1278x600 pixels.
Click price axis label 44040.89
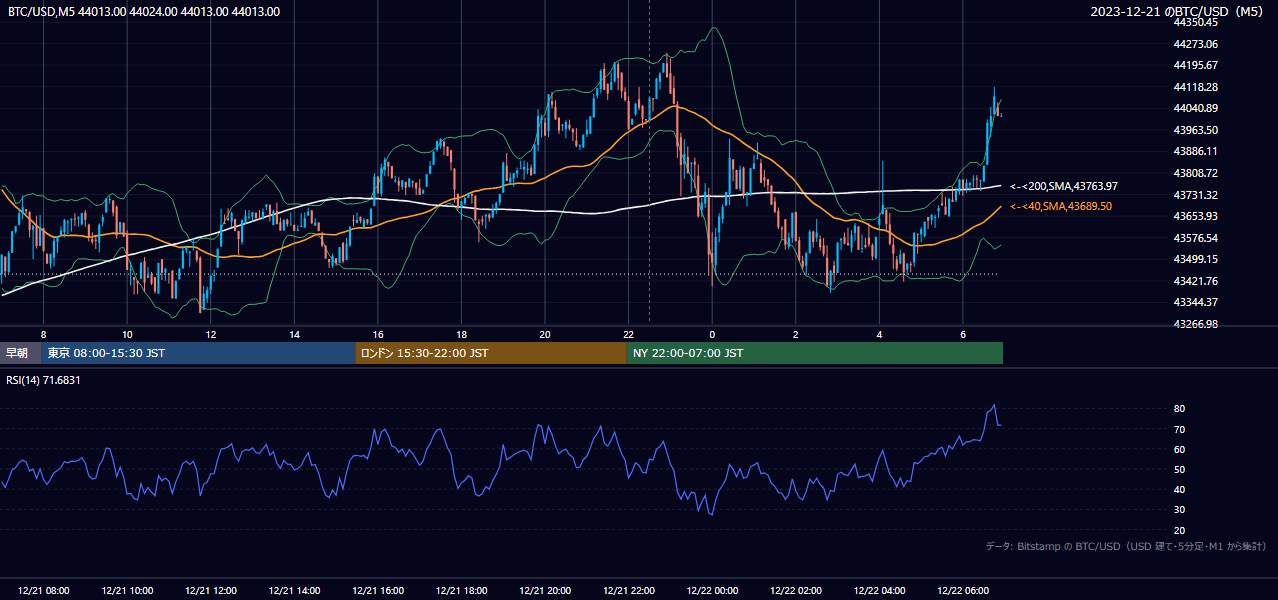coord(1195,108)
